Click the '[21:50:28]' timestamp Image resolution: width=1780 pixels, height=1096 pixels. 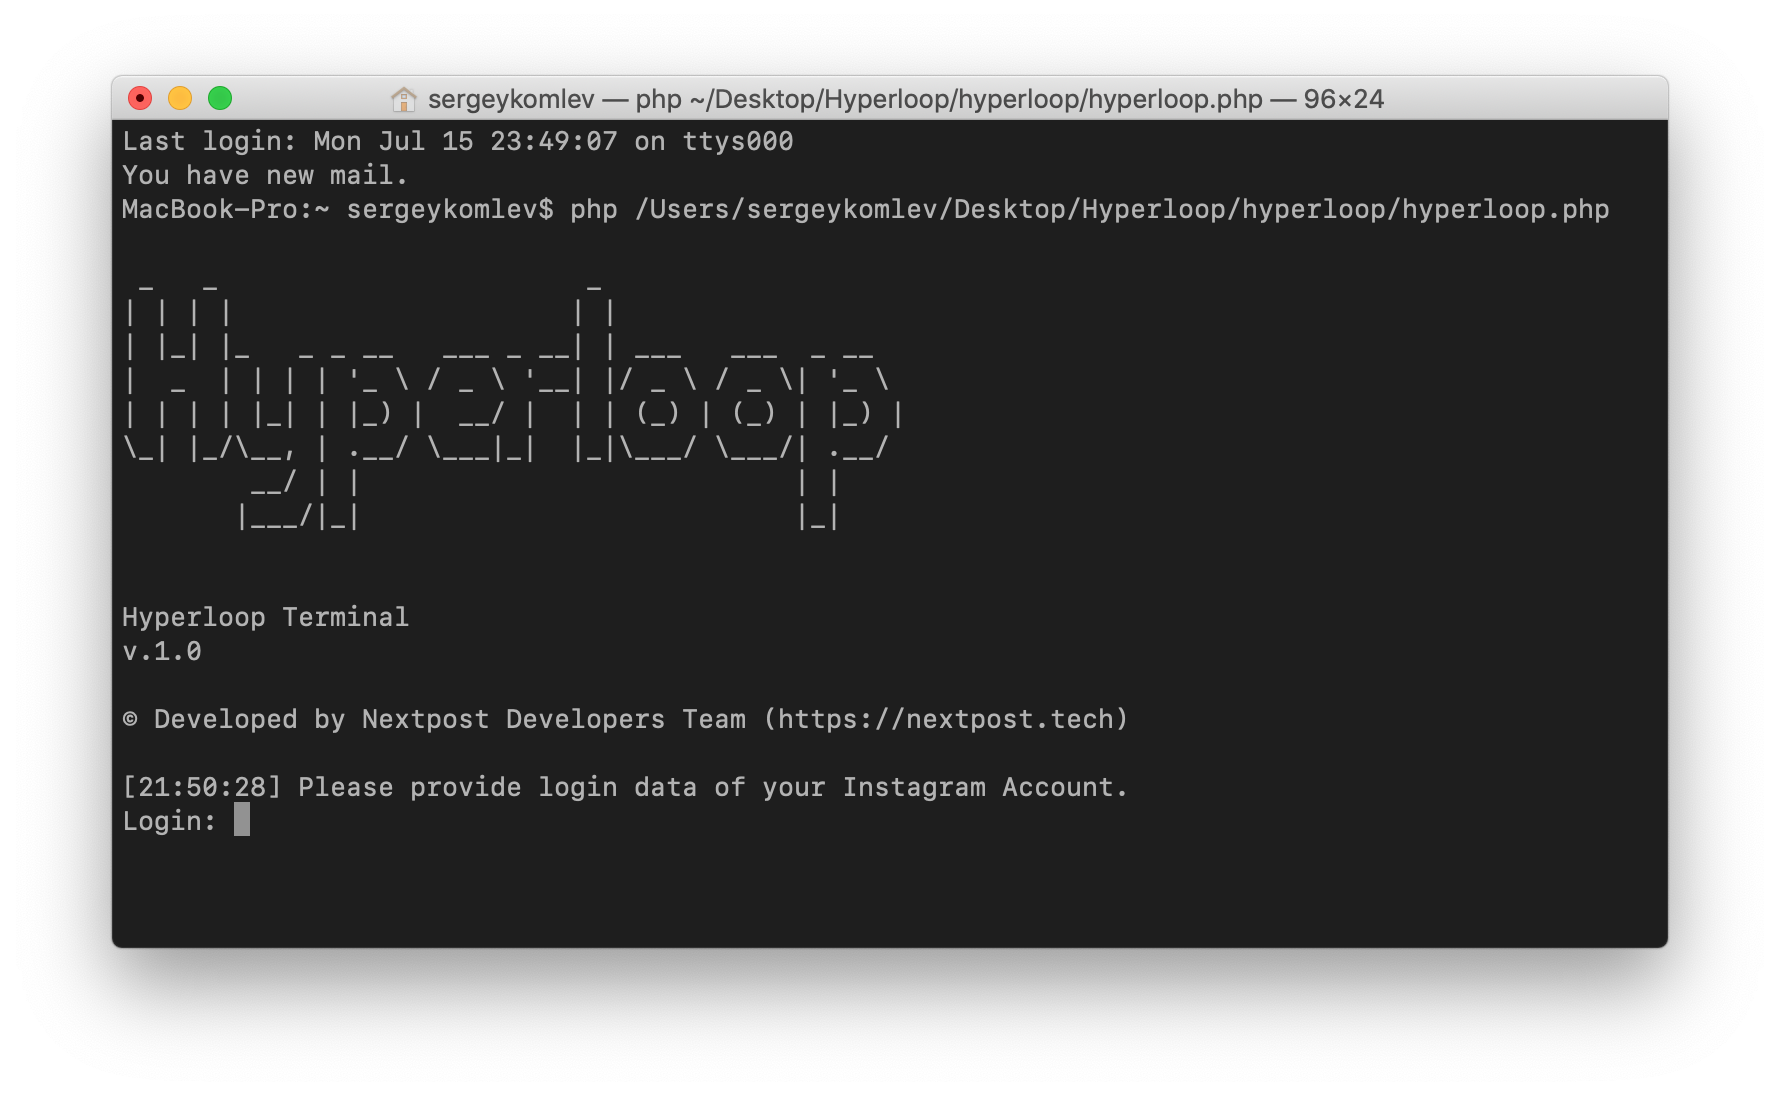coord(202,787)
